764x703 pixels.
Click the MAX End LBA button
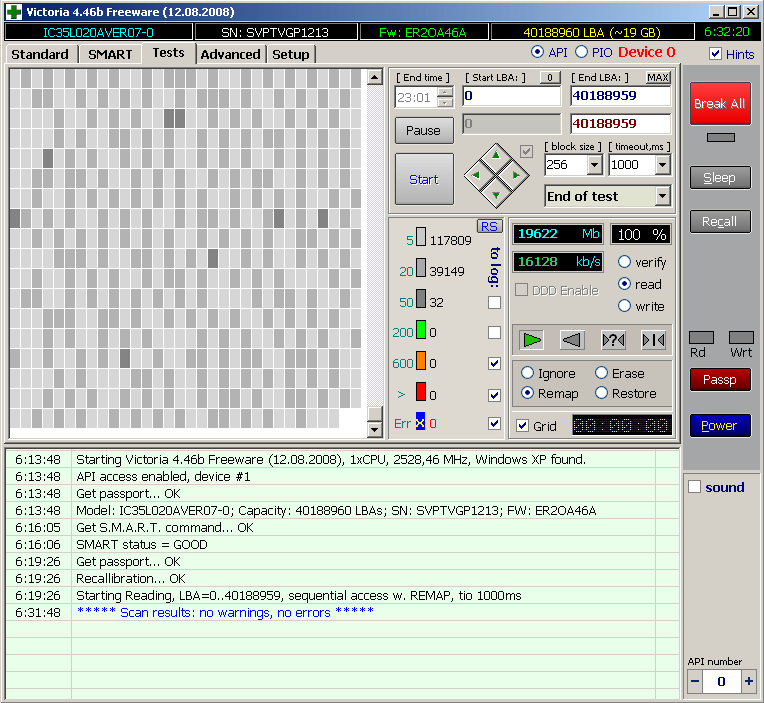[x=658, y=77]
